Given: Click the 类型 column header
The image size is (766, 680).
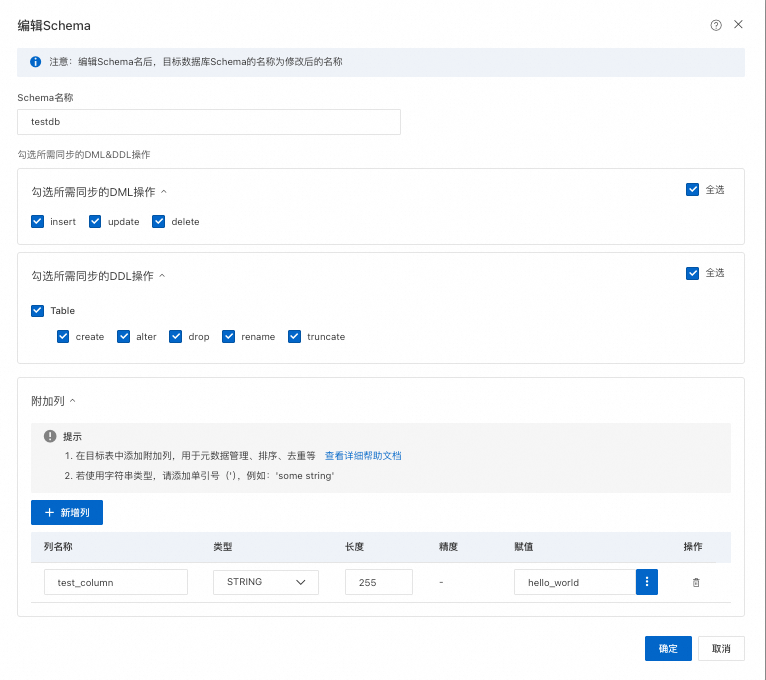Looking at the screenshot, I should (223, 547).
